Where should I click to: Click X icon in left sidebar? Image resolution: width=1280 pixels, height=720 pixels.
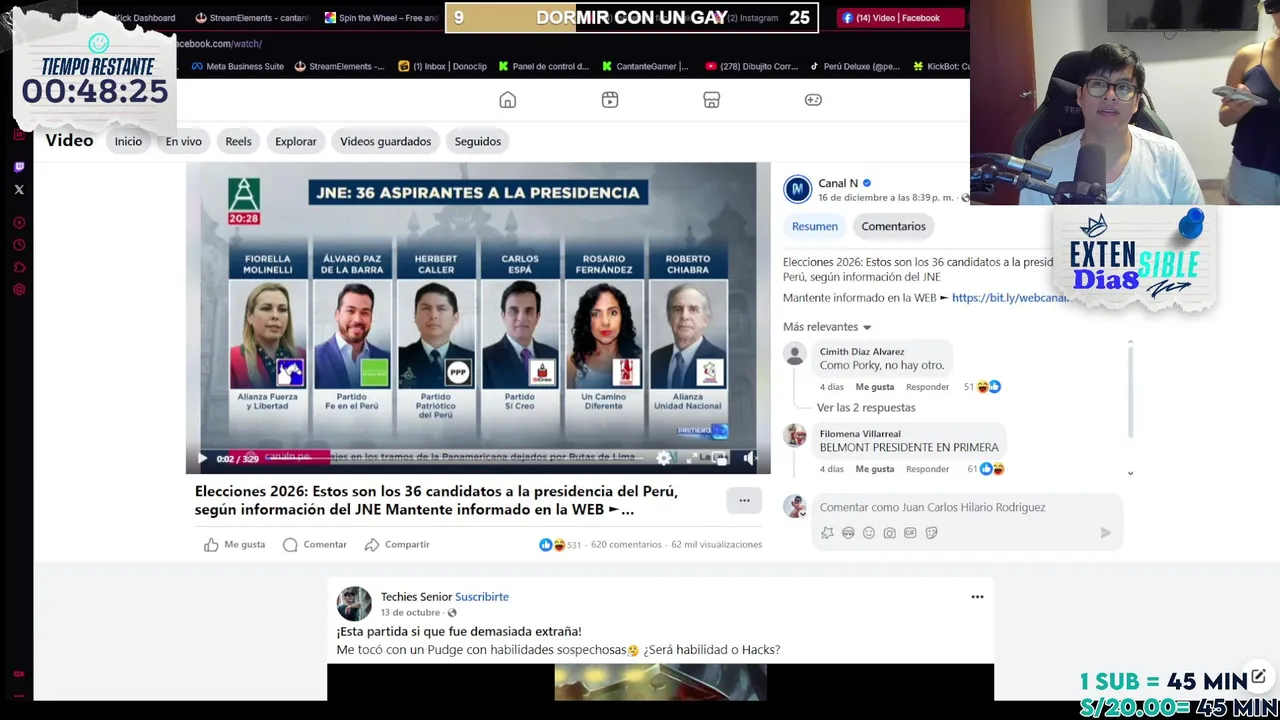(x=19, y=190)
